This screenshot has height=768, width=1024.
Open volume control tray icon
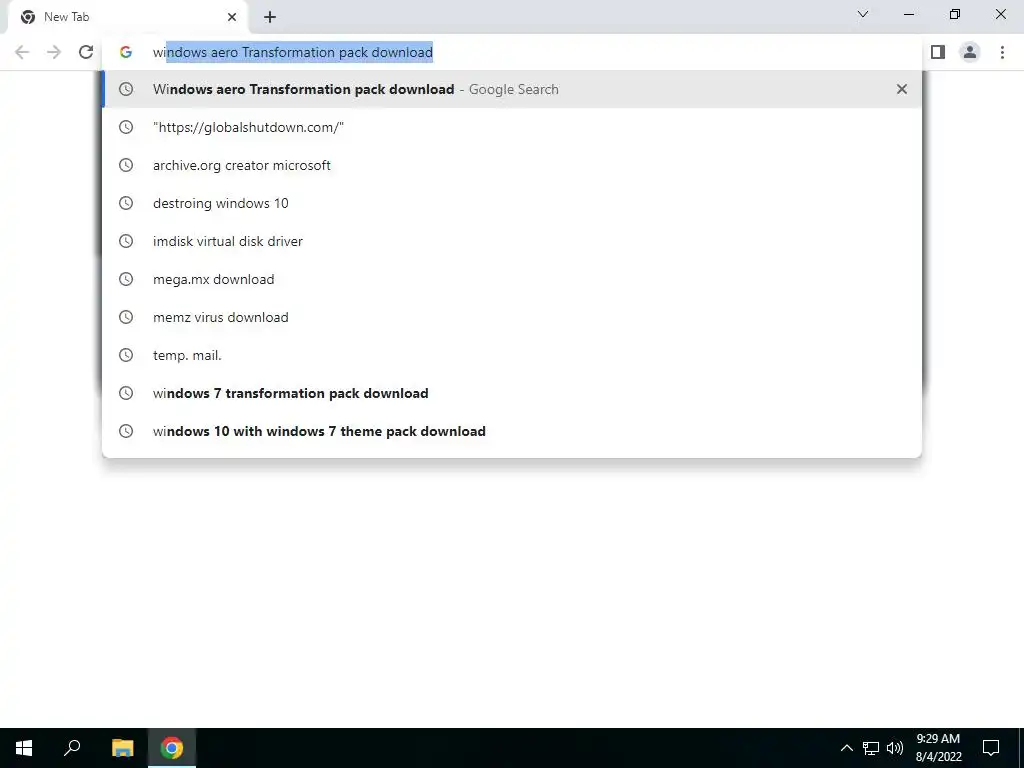(x=895, y=748)
